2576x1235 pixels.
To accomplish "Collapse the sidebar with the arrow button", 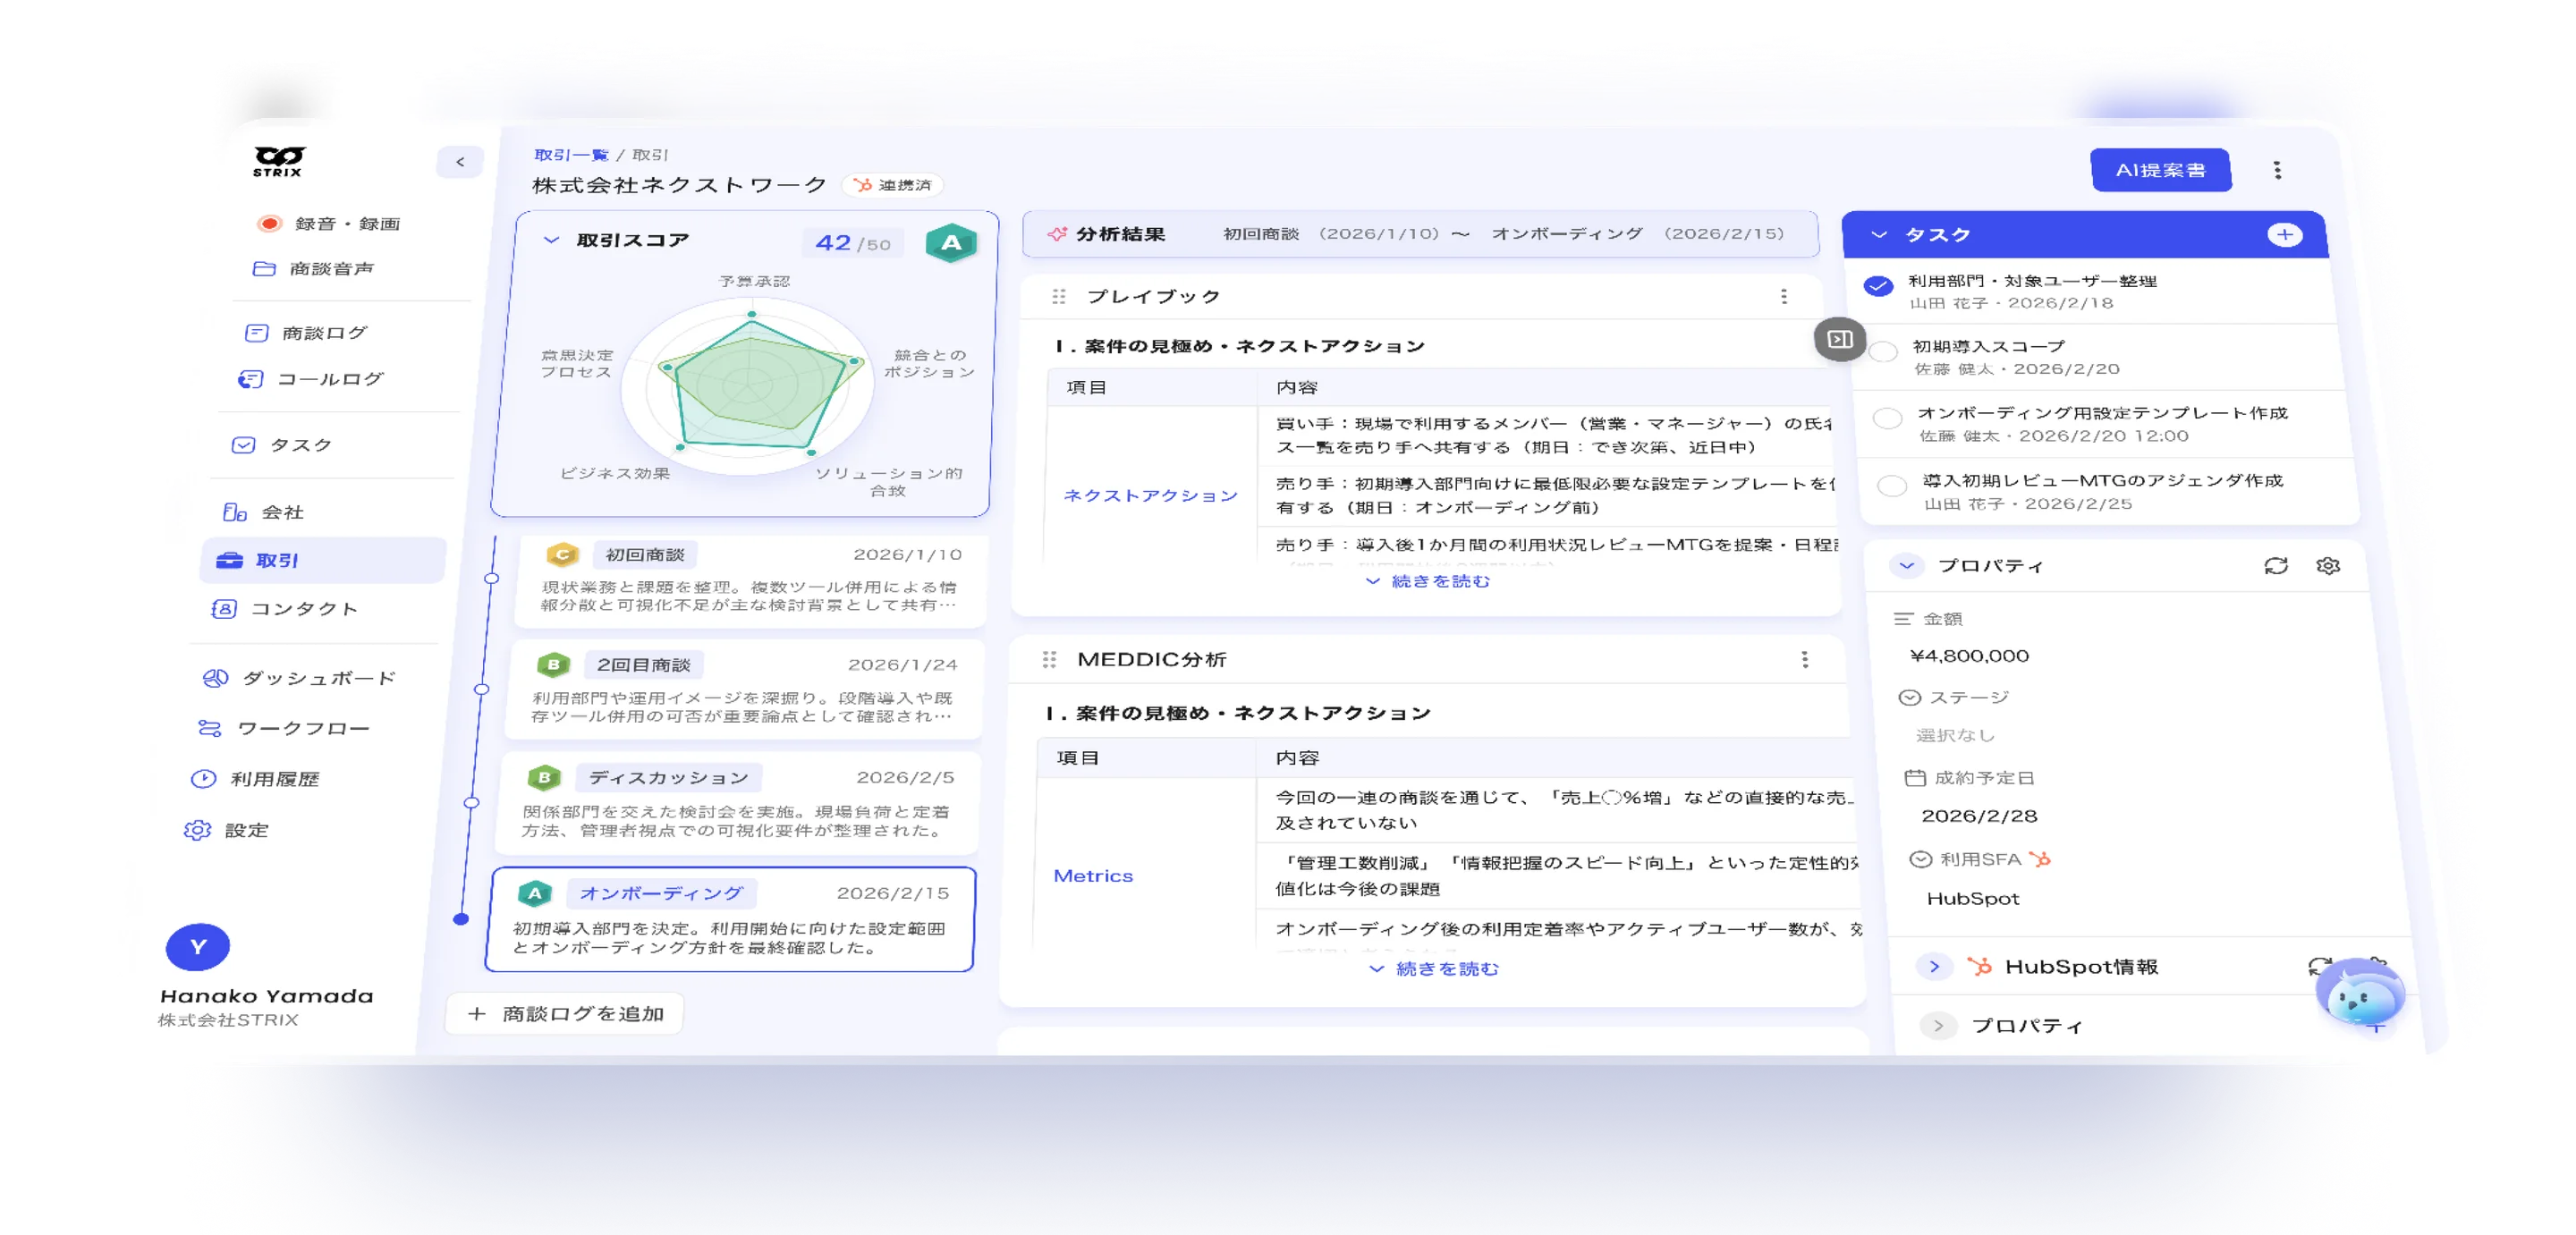I will point(460,162).
